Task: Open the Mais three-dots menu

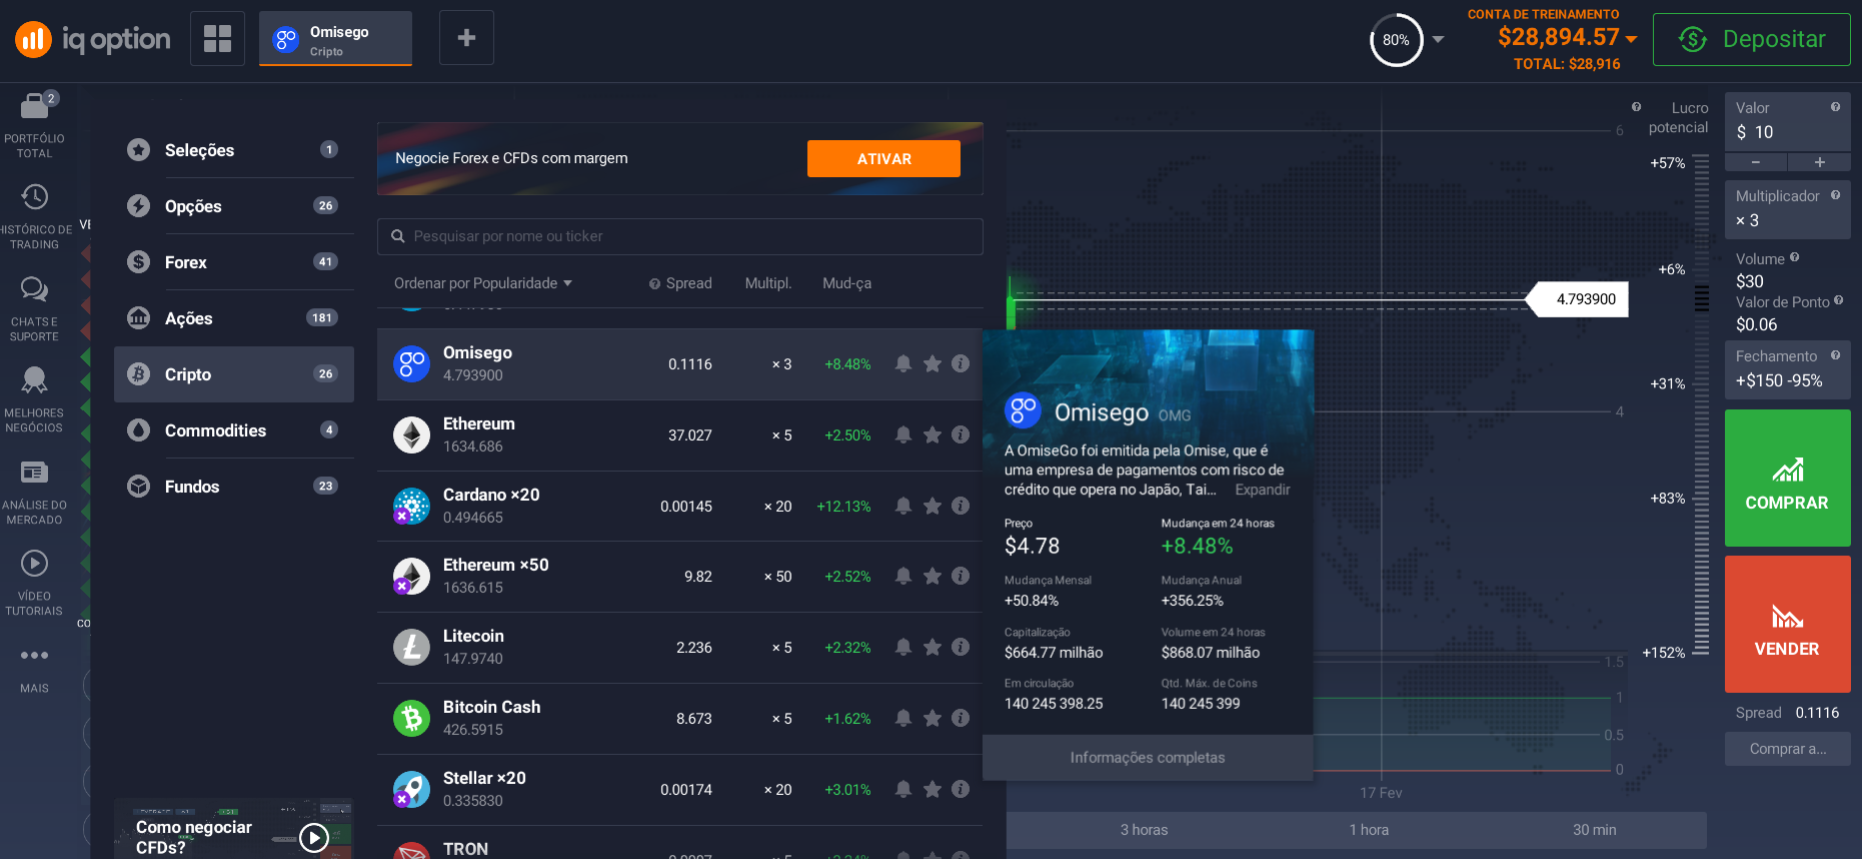Action: [x=35, y=655]
